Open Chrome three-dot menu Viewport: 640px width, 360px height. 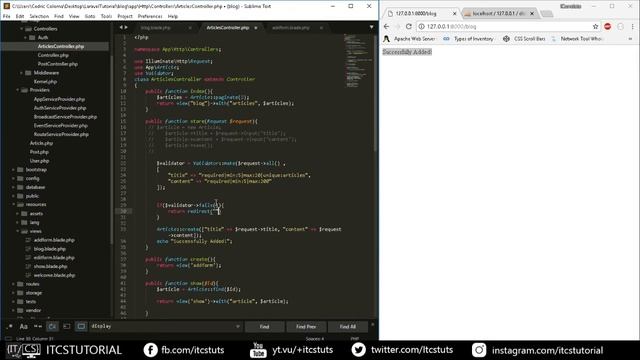point(632,27)
